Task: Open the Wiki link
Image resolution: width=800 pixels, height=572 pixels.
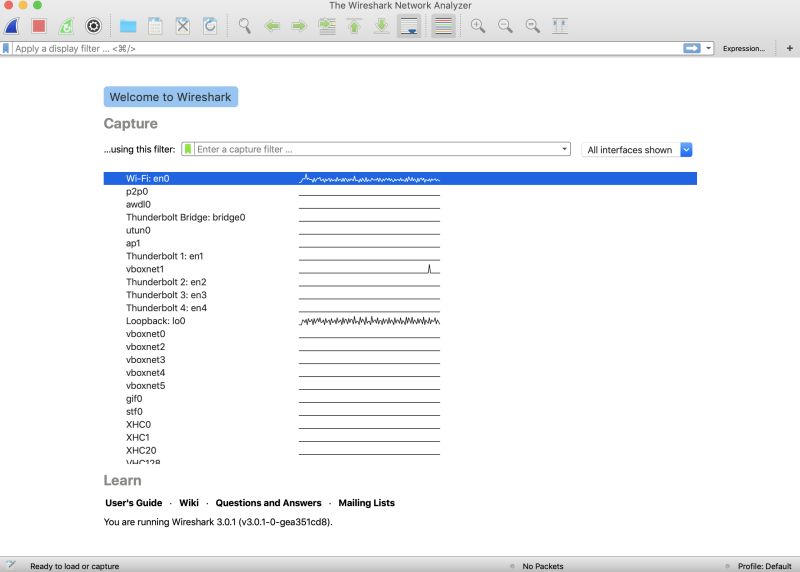Action: pyautogui.click(x=189, y=503)
